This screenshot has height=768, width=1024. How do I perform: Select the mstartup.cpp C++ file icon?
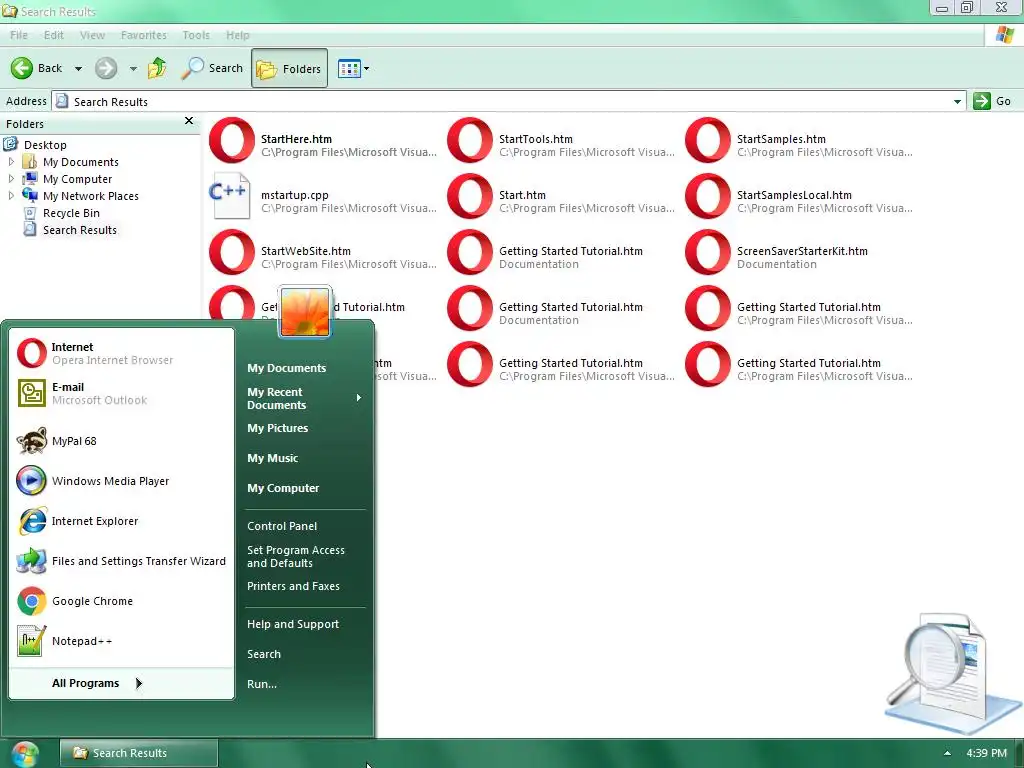coord(230,196)
